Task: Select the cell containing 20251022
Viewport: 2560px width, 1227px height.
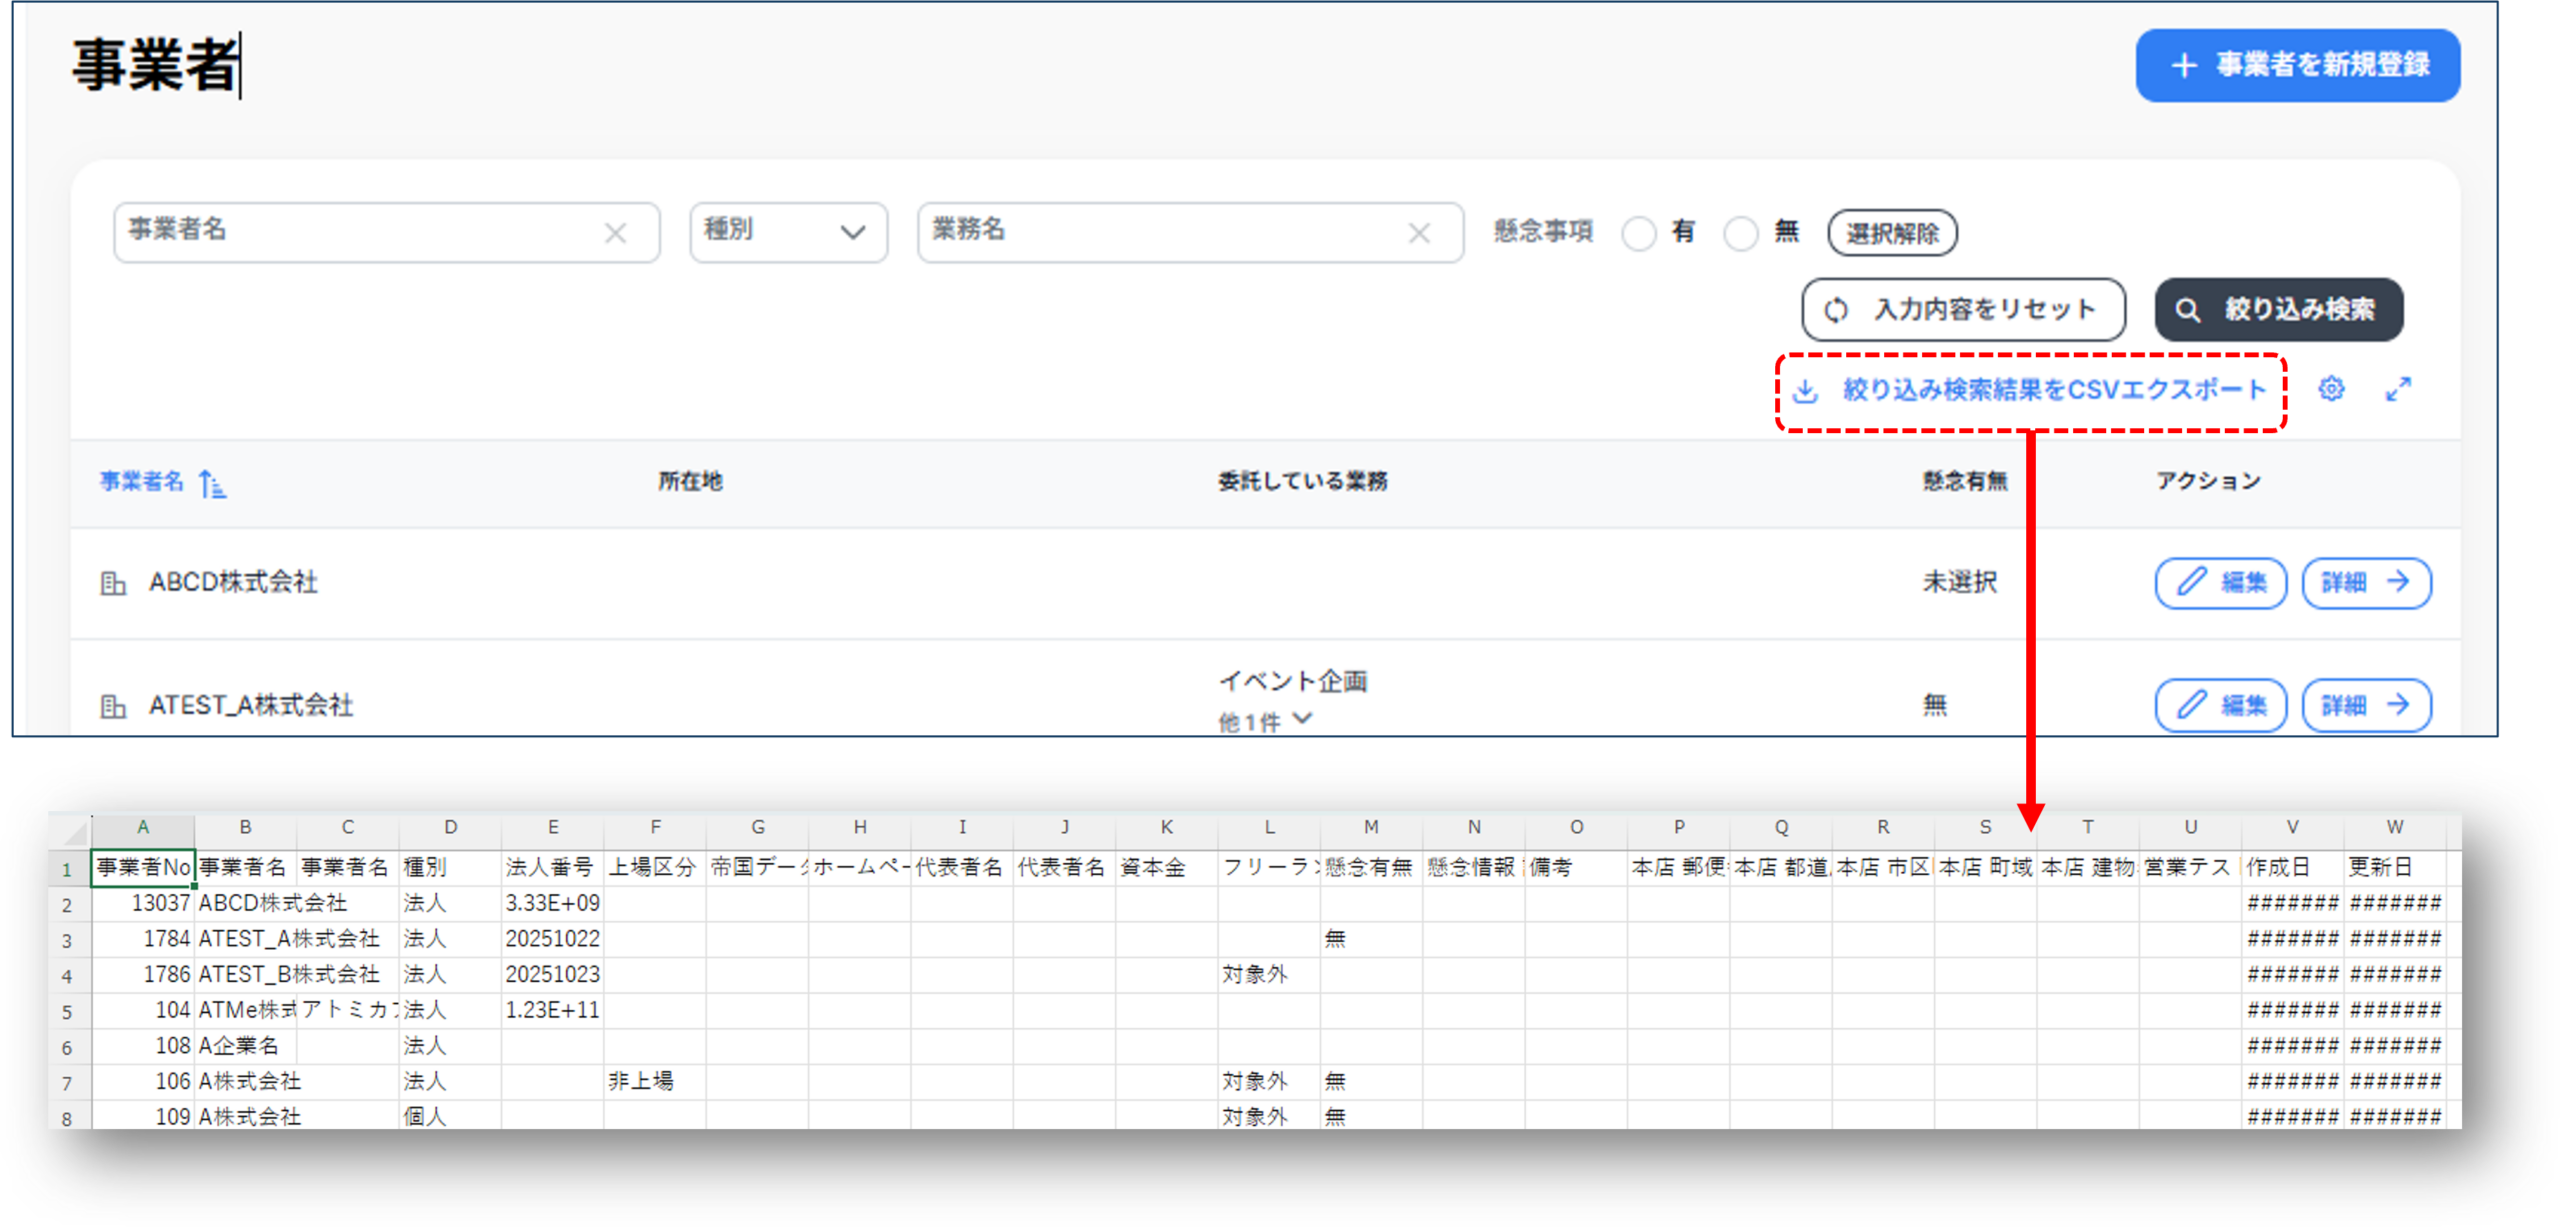Action: [552, 939]
